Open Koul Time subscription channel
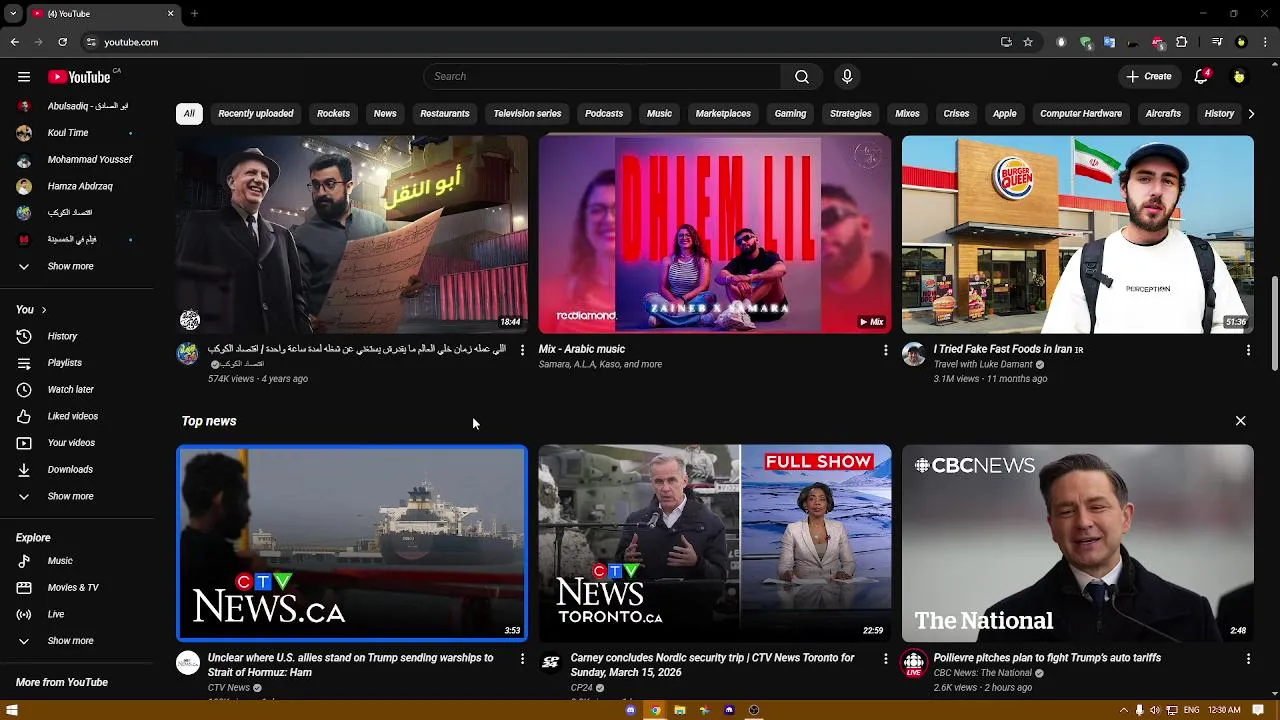The image size is (1280, 720). pos(68,132)
